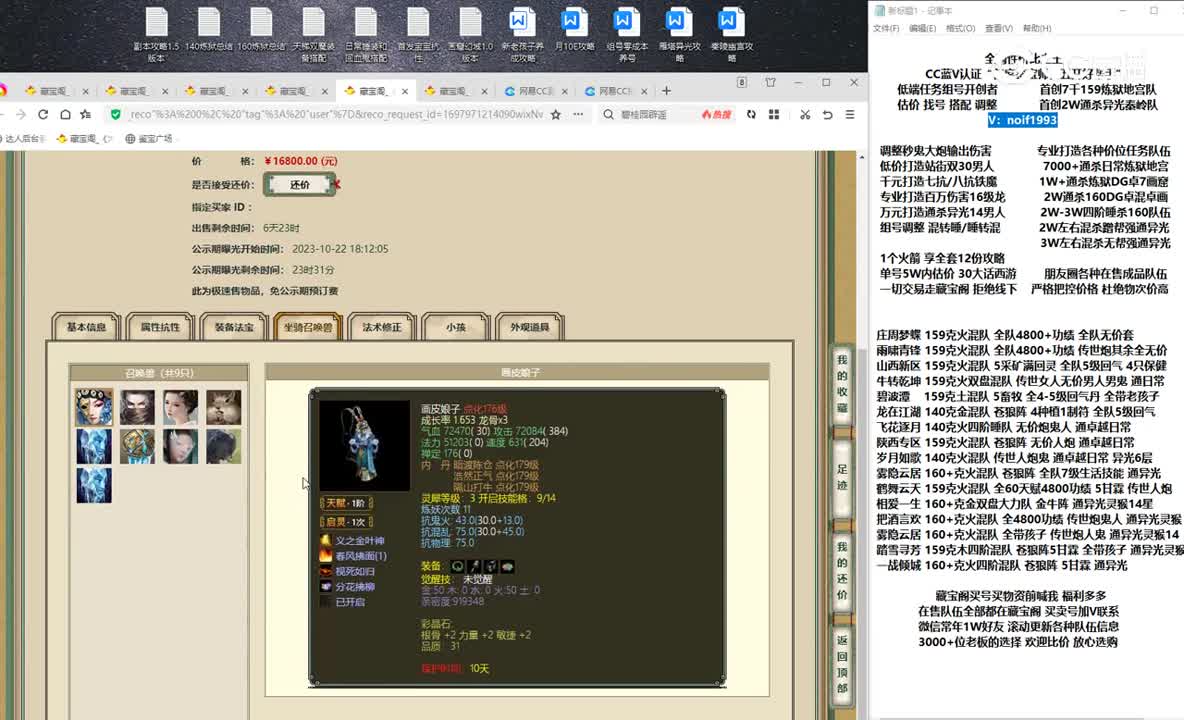Click the price text ¥16800.00 (元)
Screen dimensions: 1184x720
point(301,161)
